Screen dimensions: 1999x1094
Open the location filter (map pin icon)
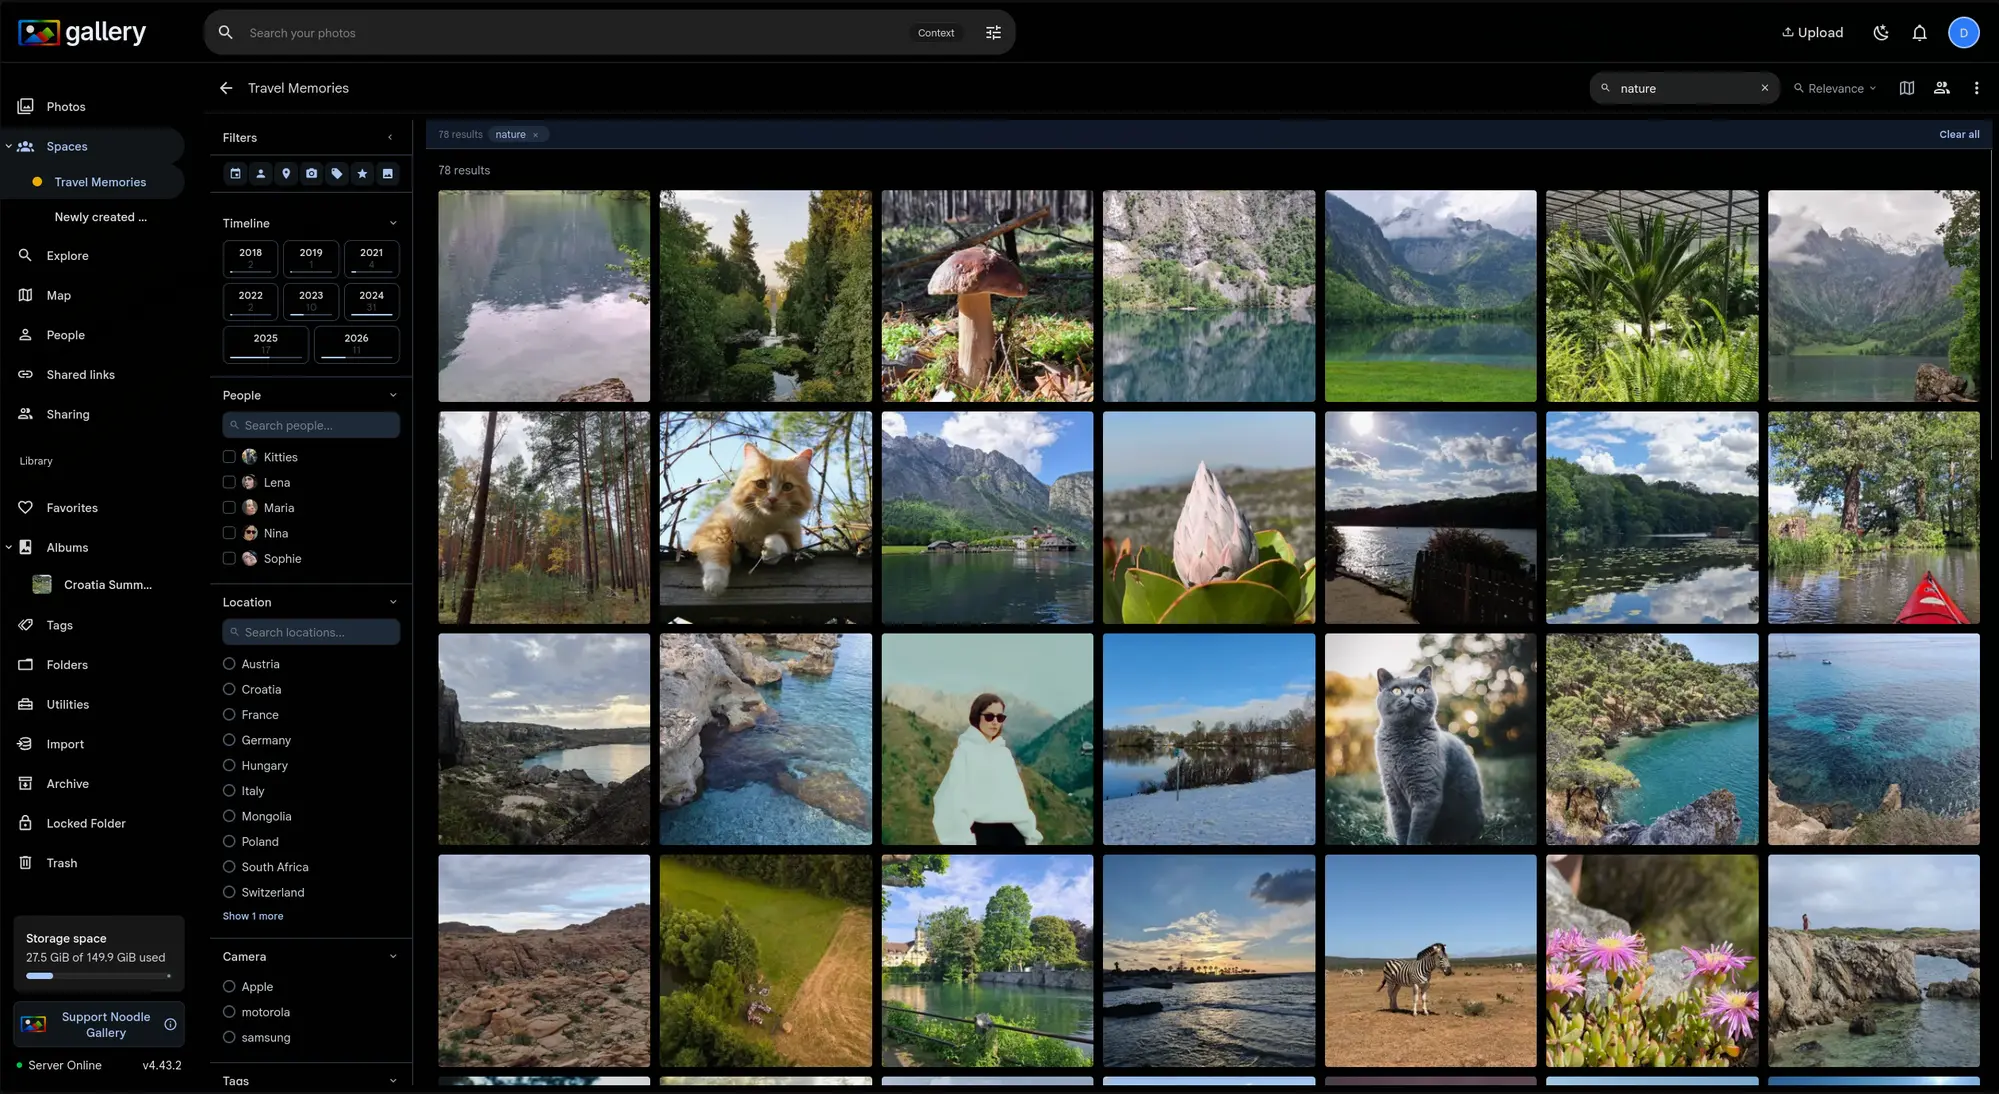click(x=286, y=173)
